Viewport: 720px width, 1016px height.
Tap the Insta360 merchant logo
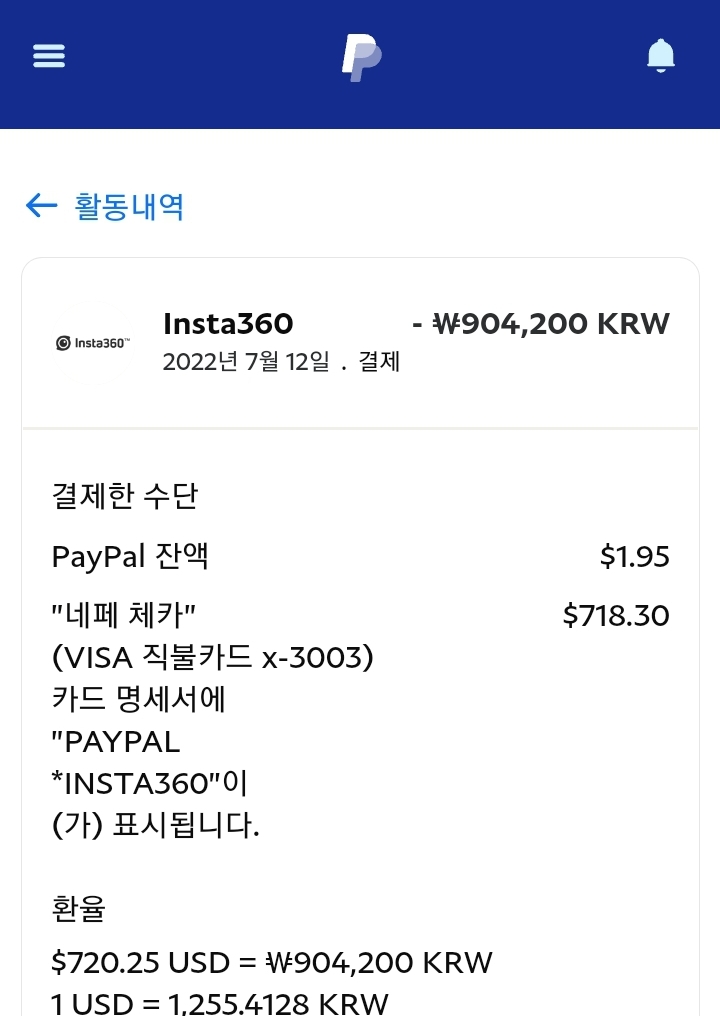[x=93, y=343]
